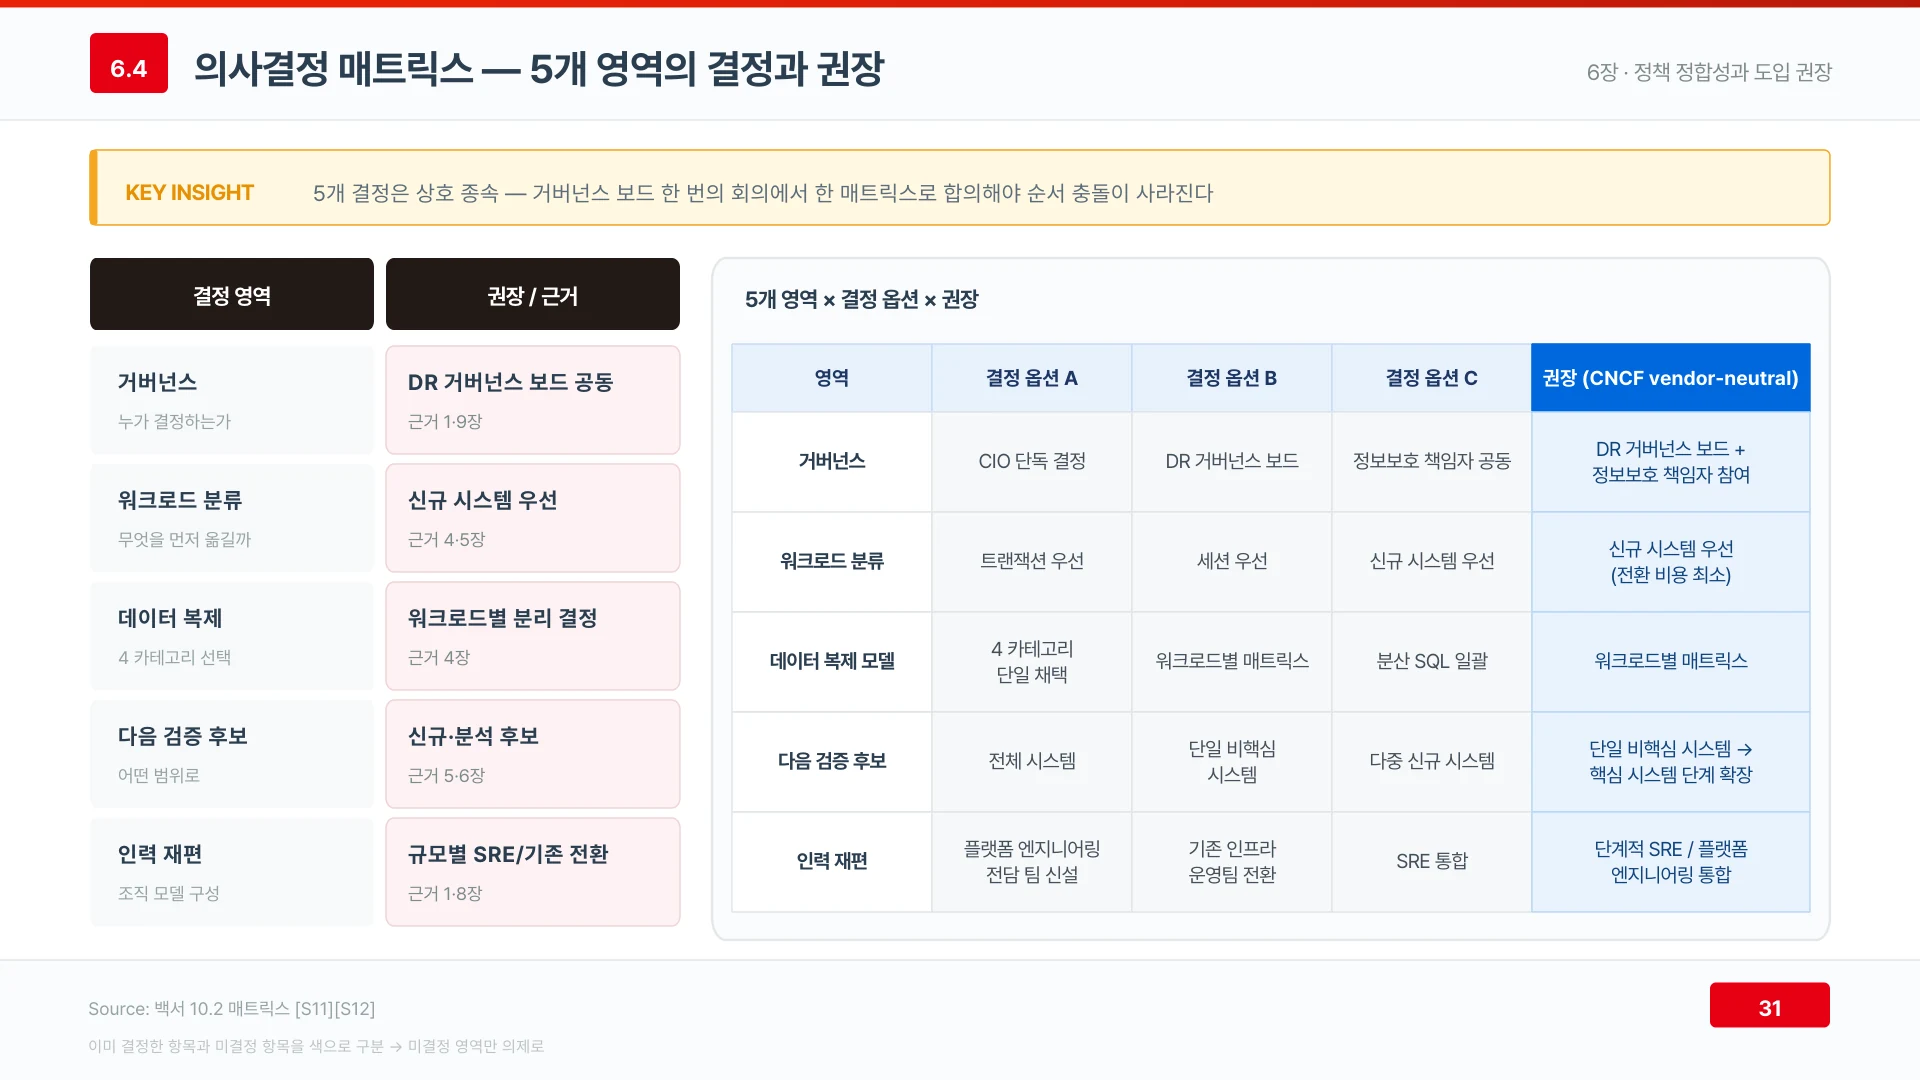The image size is (1920, 1080).
Task: Click the table title '5개 영역 × 결정 옵션 × 권장'
Action: pos(861,299)
